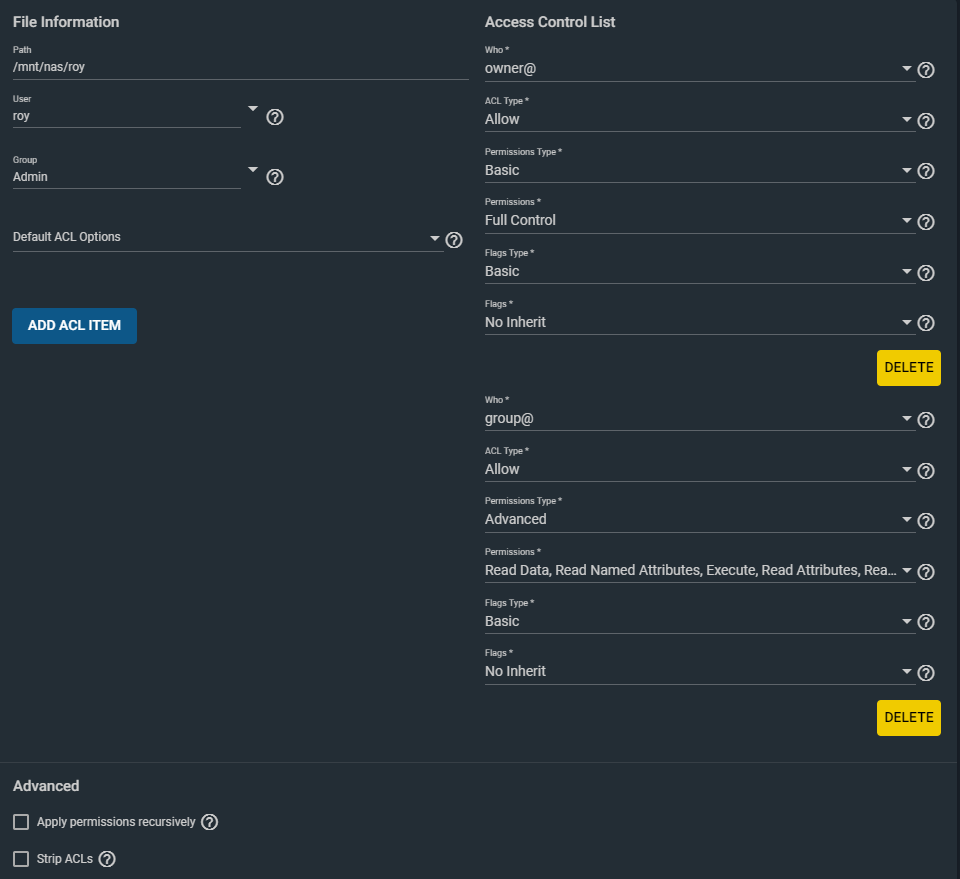Show help for group@ Flags Type Basic
Image resolution: width=960 pixels, height=879 pixels.
pos(926,622)
